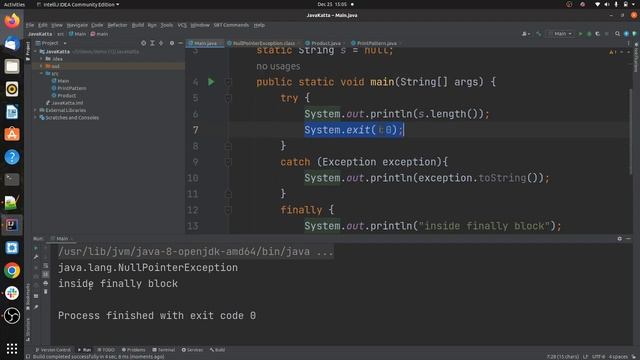Click the select opened file target icon
The height and width of the screenshot is (360, 640).
143,43
